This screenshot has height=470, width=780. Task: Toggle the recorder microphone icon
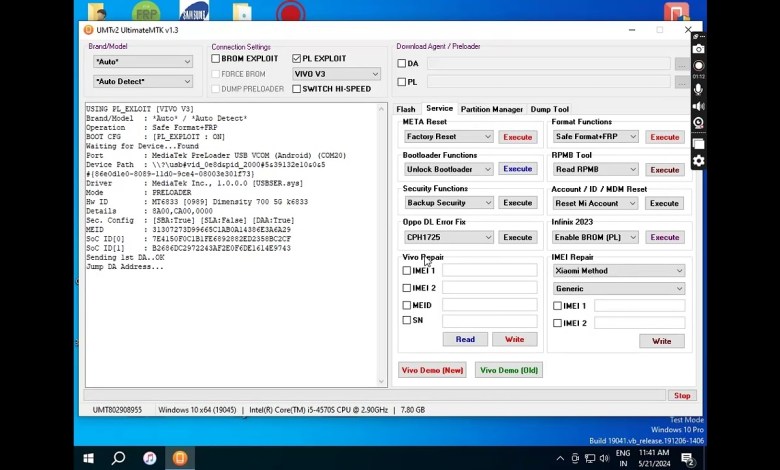pos(698,90)
